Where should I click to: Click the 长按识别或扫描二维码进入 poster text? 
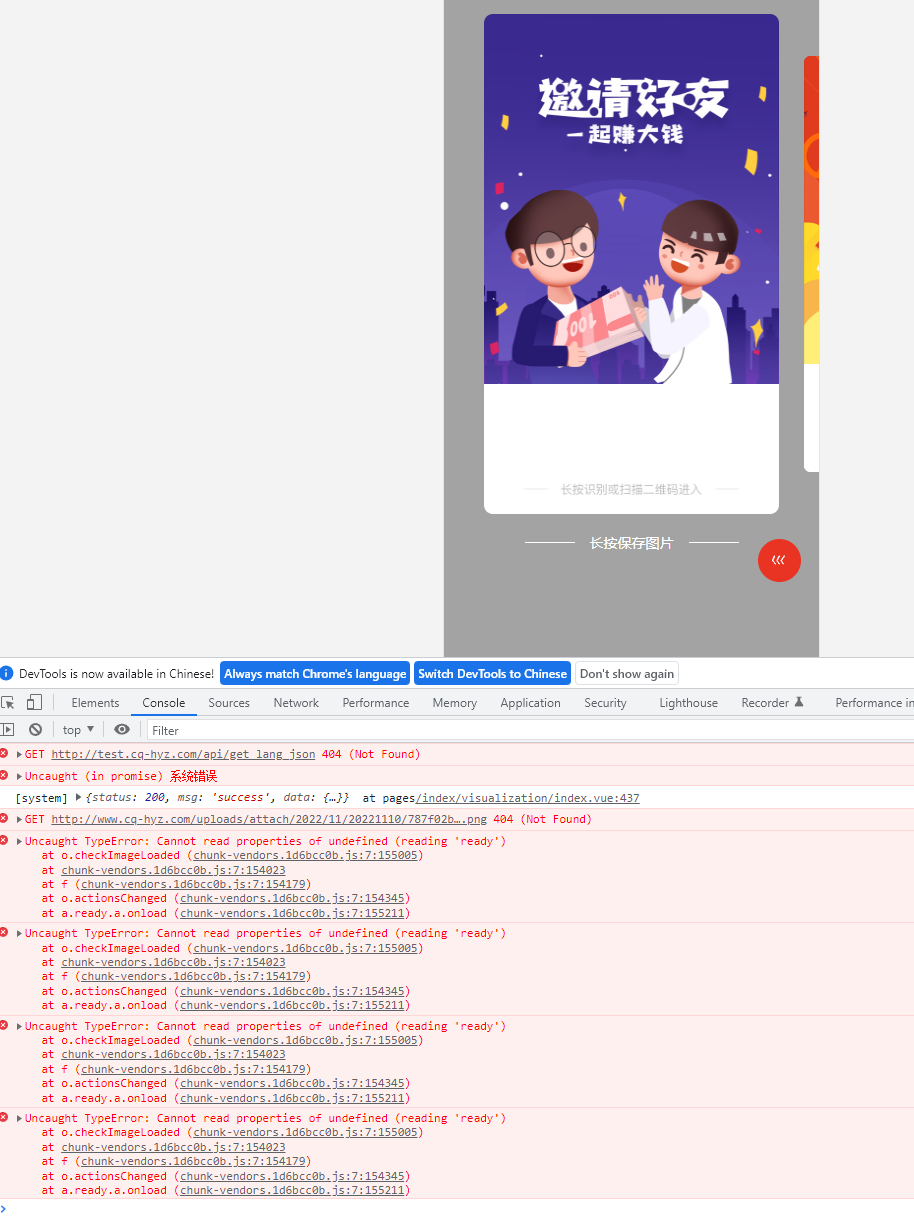pos(631,489)
